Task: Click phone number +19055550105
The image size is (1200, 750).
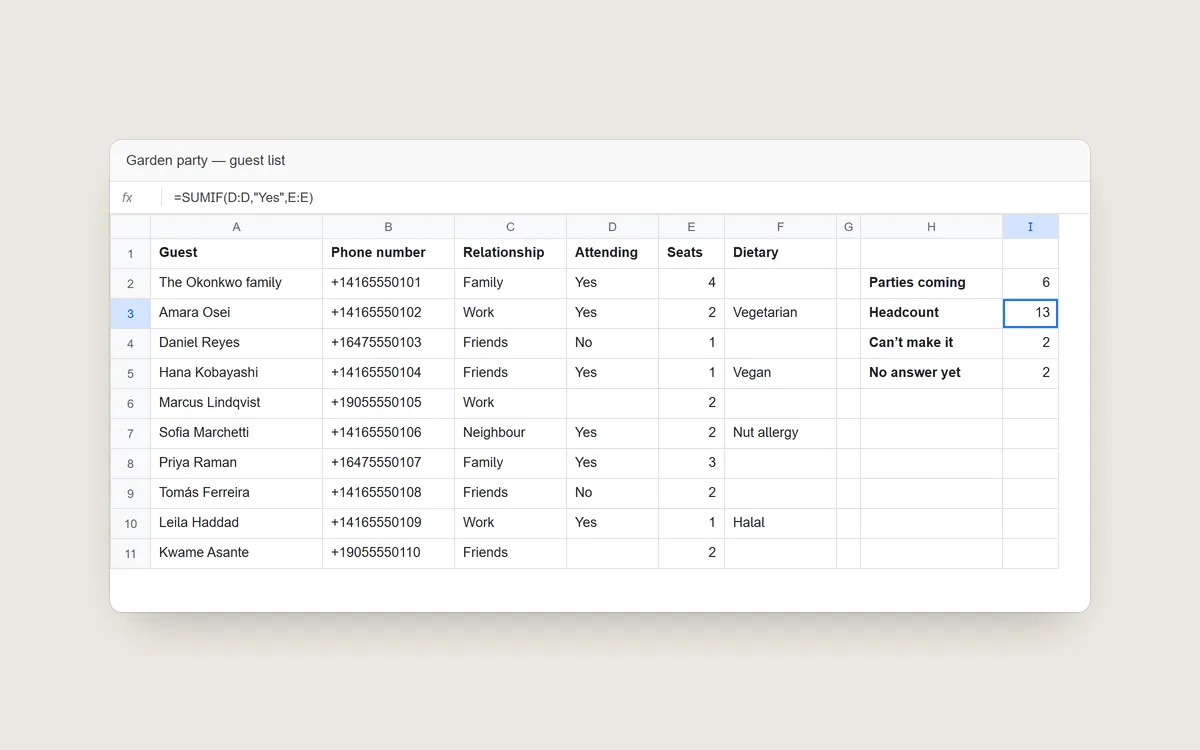Action: pyautogui.click(x=388, y=403)
